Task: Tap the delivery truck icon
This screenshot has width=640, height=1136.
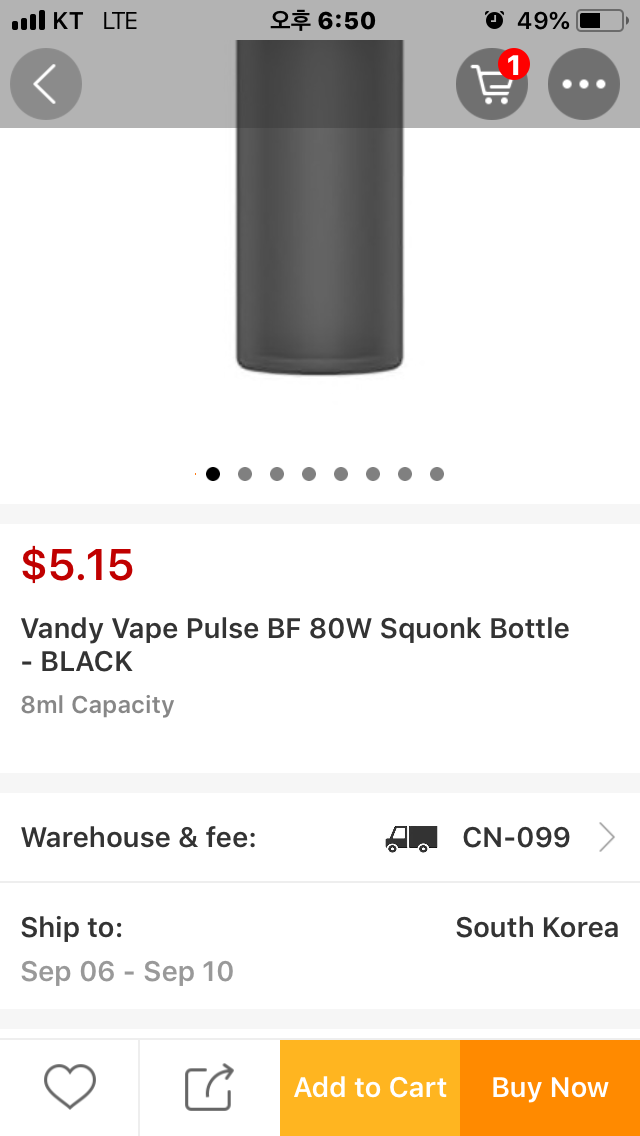Action: click(x=411, y=838)
